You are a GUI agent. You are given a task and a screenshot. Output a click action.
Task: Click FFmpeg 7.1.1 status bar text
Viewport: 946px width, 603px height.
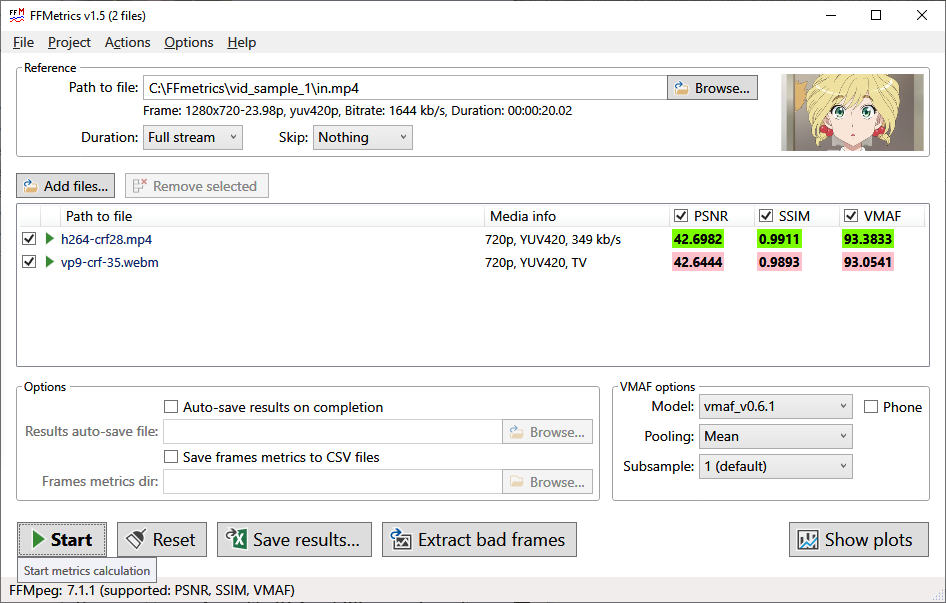(152, 590)
